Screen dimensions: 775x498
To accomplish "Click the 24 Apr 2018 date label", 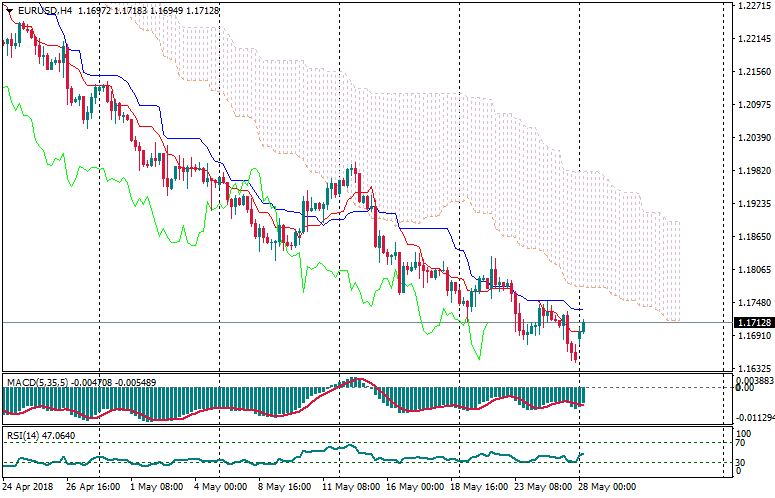I will click(x=27, y=488).
